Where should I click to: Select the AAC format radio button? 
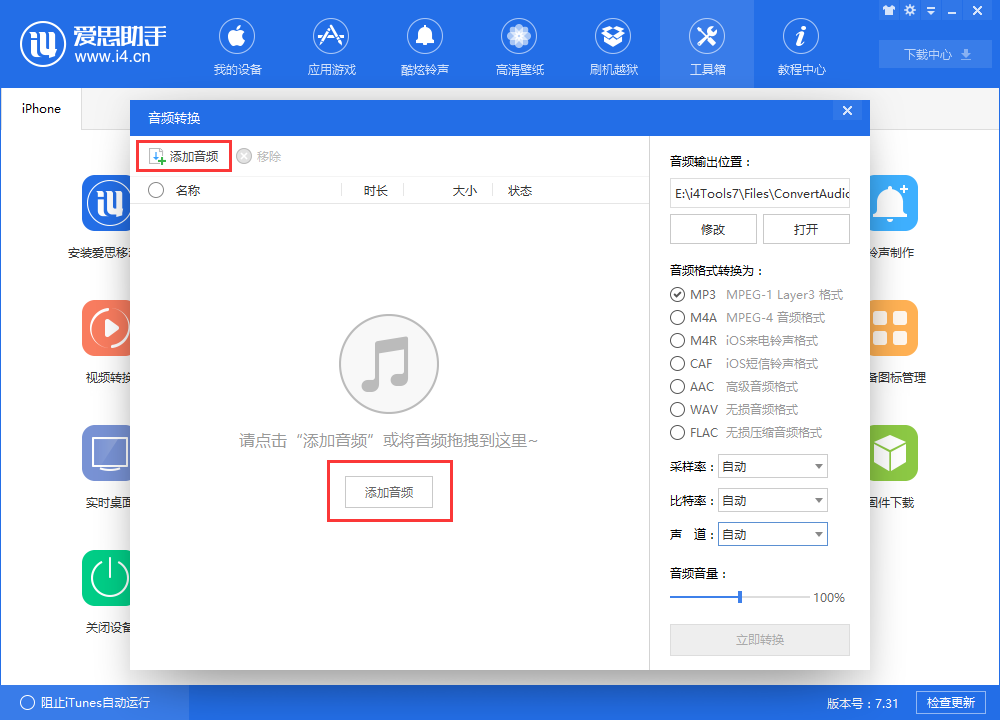pyautogui.click(x=677, y=386)
